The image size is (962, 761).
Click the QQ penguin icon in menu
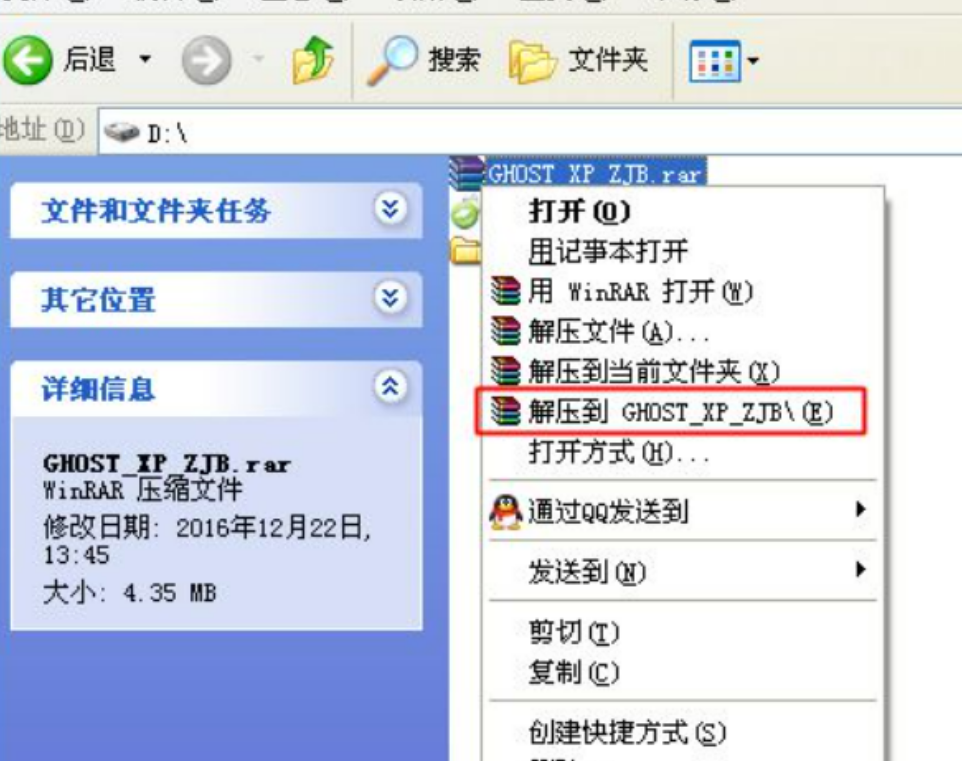tap(506, 512)
